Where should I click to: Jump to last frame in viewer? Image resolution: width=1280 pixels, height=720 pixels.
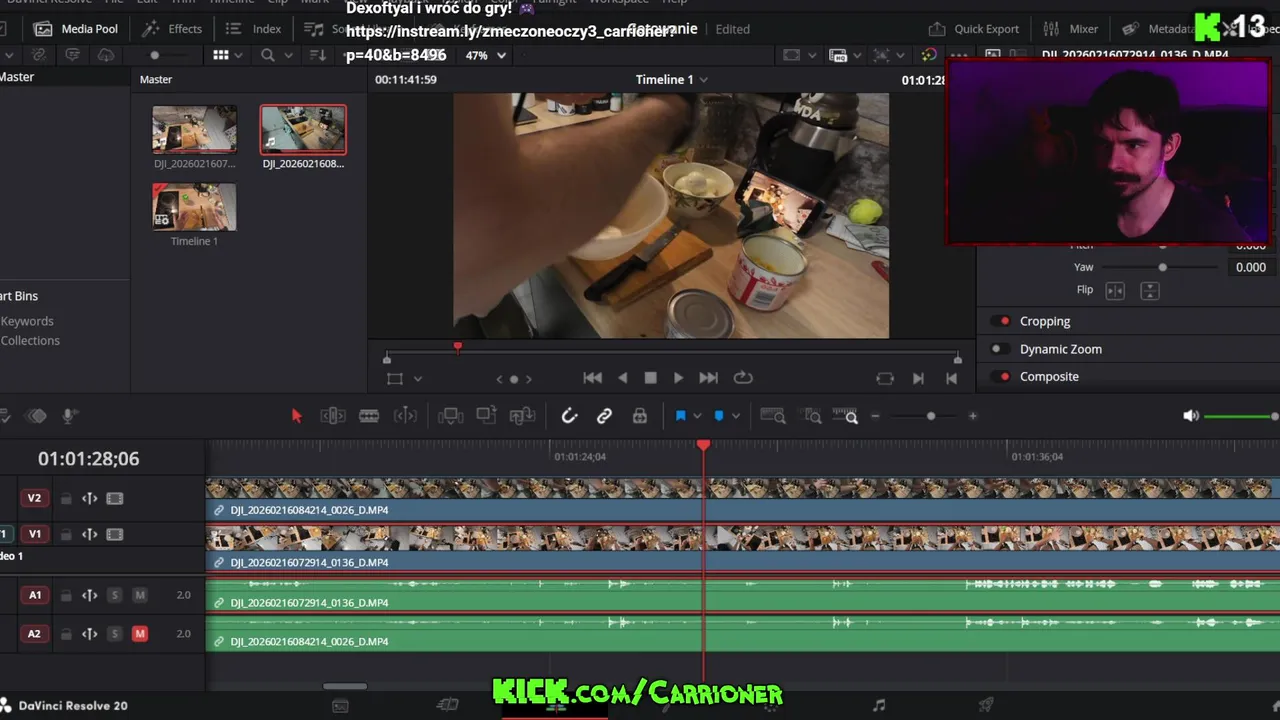pos(708,378)
